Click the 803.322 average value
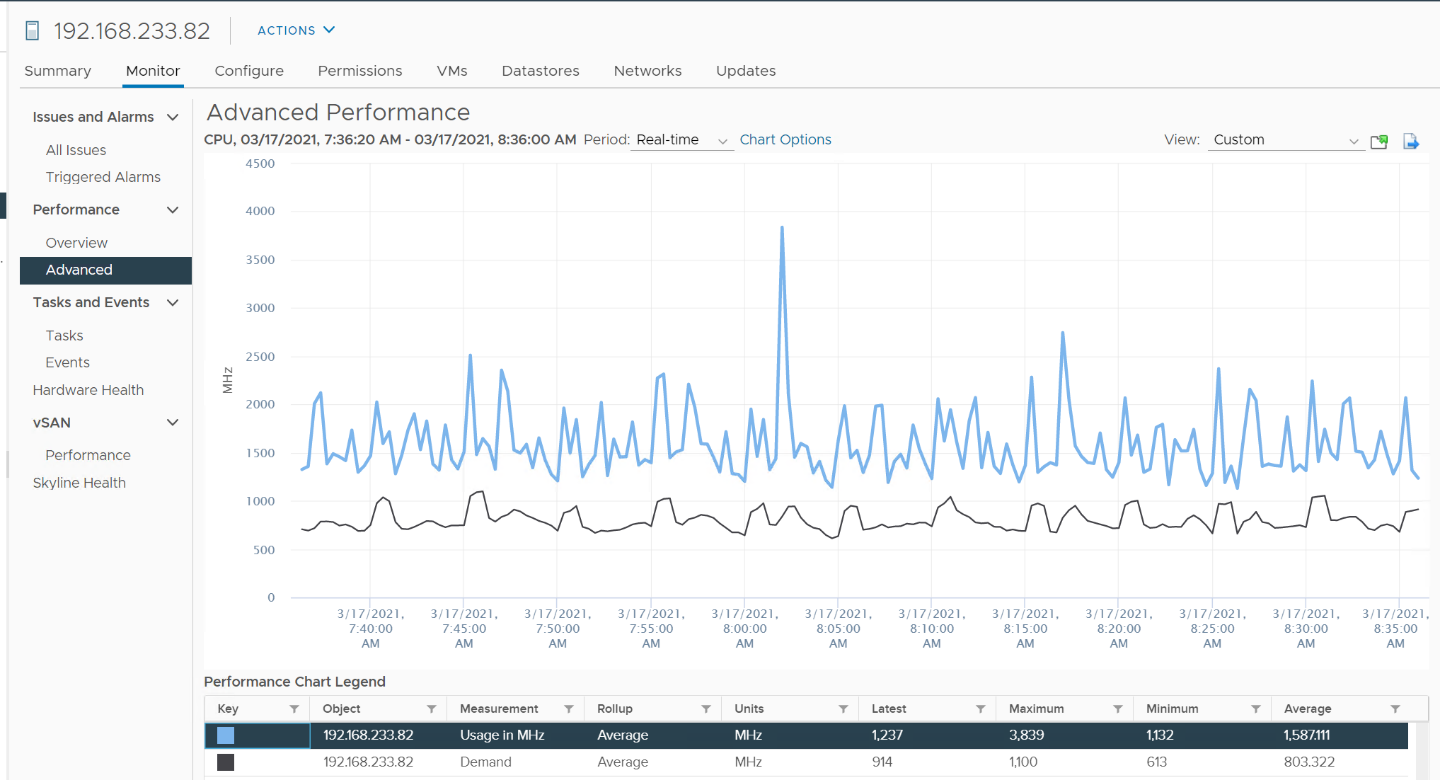Screen dimensions: 1440x780 point(1307,762)
